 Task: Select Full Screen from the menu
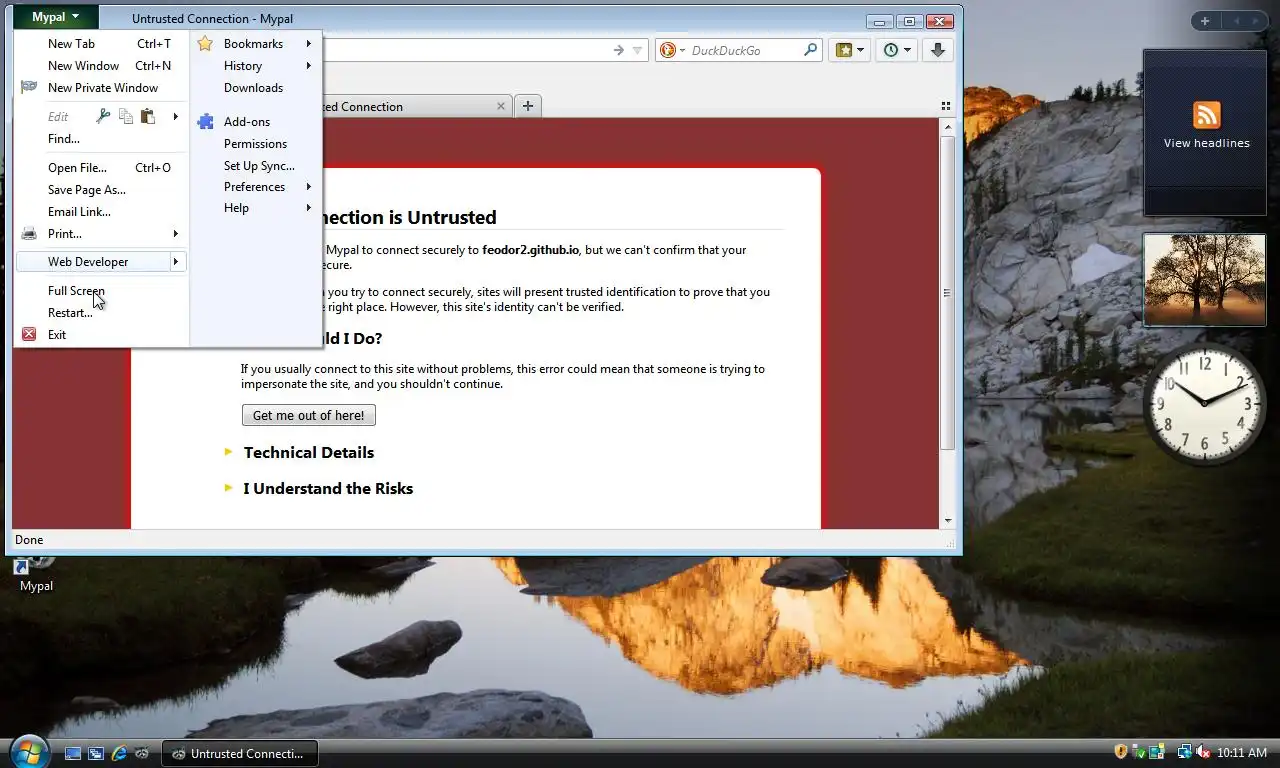102,291
